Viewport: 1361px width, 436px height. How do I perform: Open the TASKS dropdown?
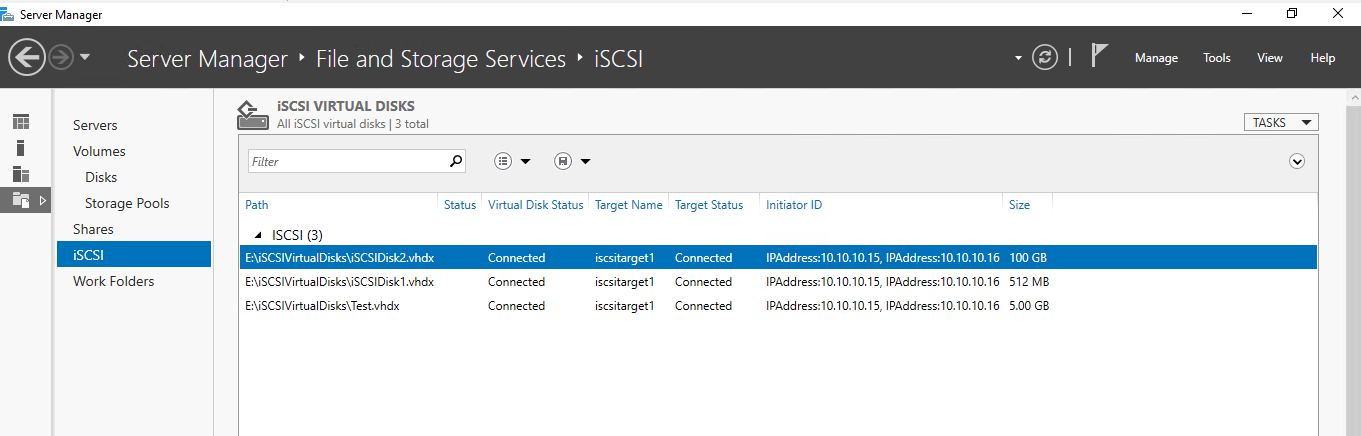click(1280, 122)
